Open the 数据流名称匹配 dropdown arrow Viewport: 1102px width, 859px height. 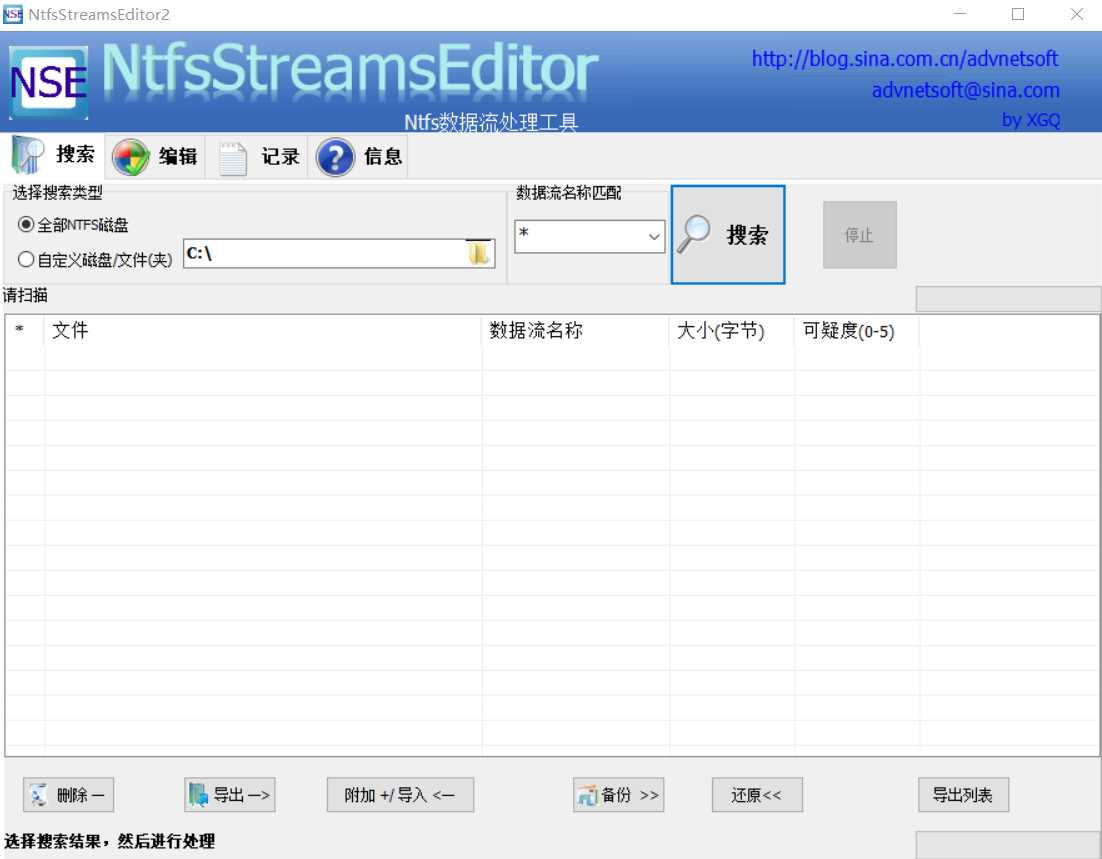click(x=654, y=237)
